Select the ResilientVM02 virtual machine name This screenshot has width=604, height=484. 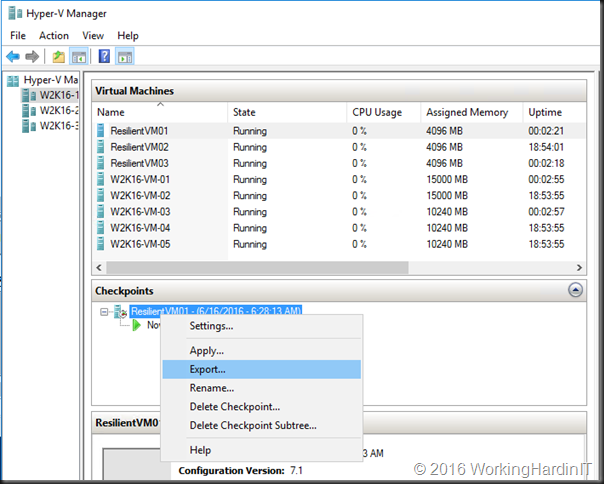coord(139,147)
